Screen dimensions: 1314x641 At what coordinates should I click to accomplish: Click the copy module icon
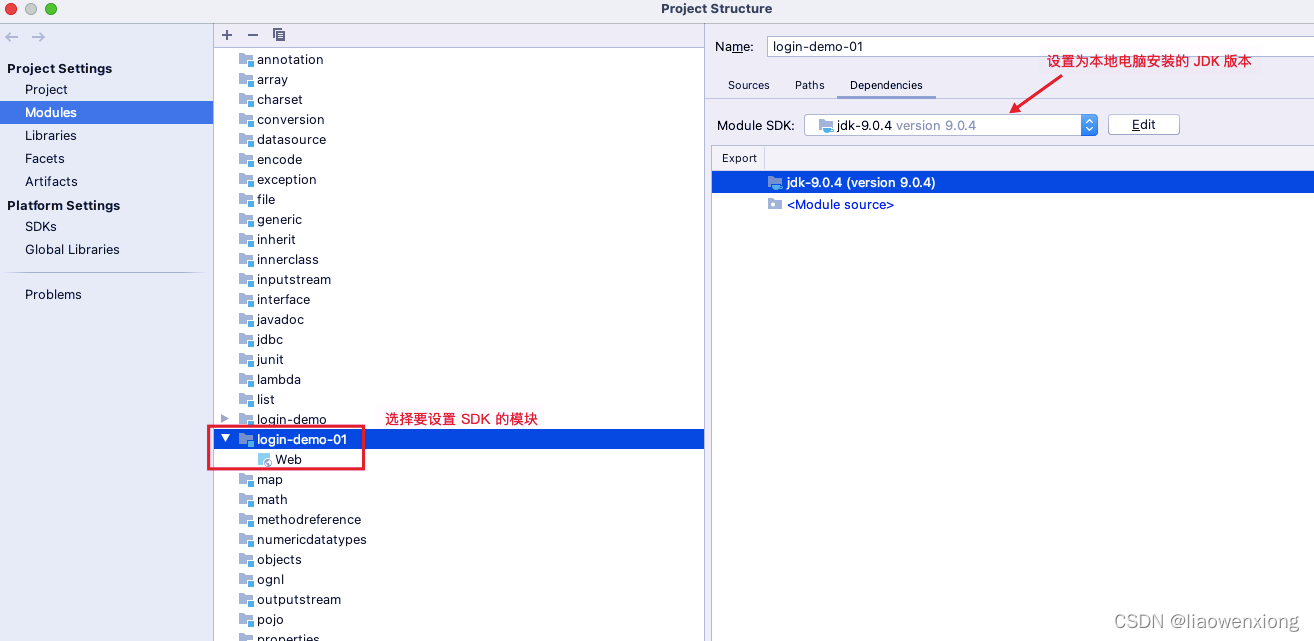[x=279, y=35]
